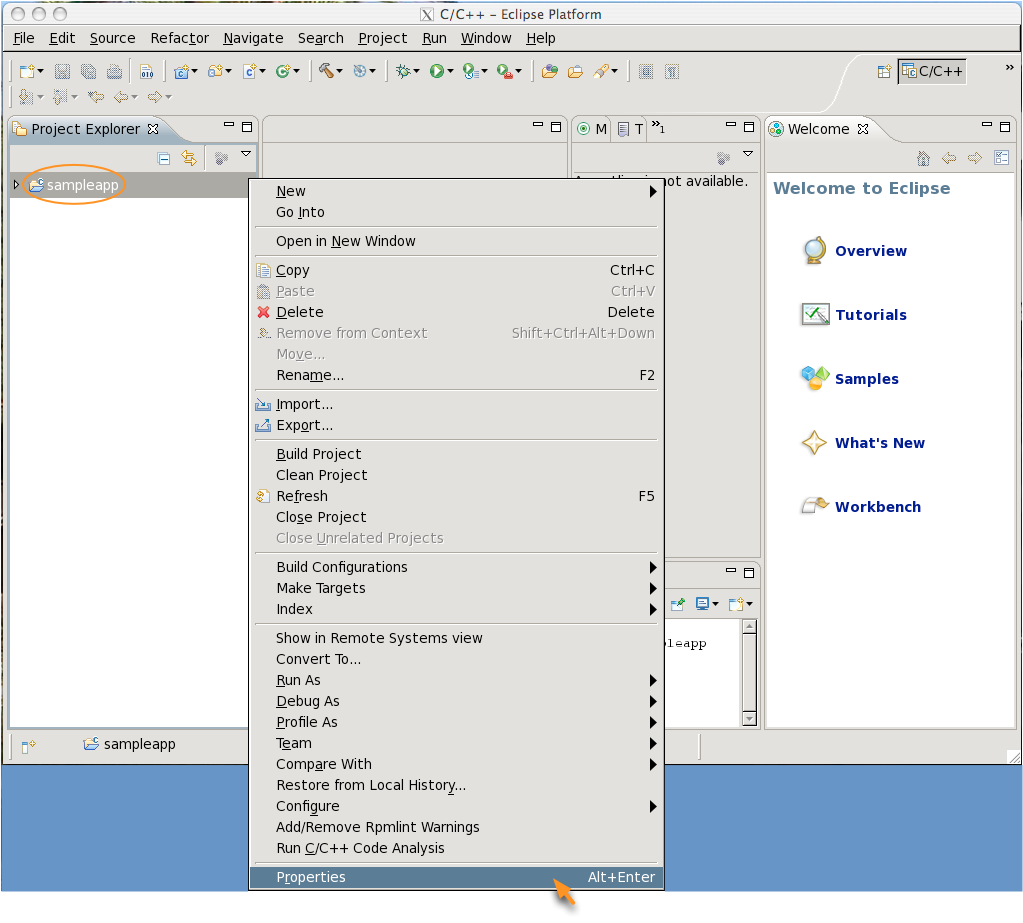Image resolution: width=1023 pixels, height=923 pixels.
Task: Choose Rename... in context menu
Action: (457, 376)
